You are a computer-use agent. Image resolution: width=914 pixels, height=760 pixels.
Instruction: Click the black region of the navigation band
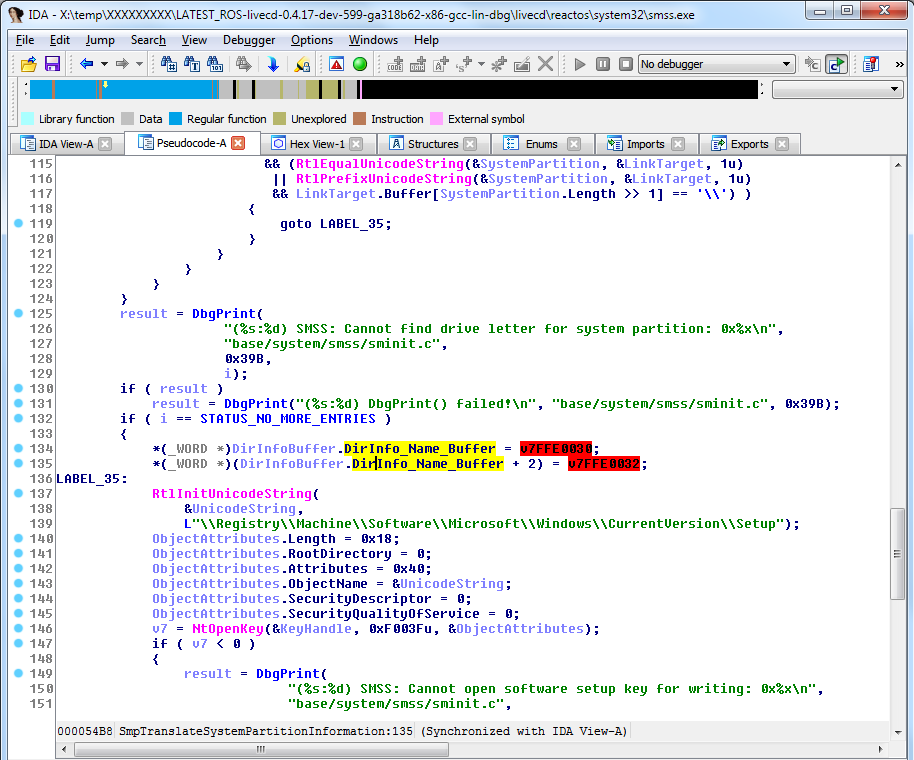point(560,89)
